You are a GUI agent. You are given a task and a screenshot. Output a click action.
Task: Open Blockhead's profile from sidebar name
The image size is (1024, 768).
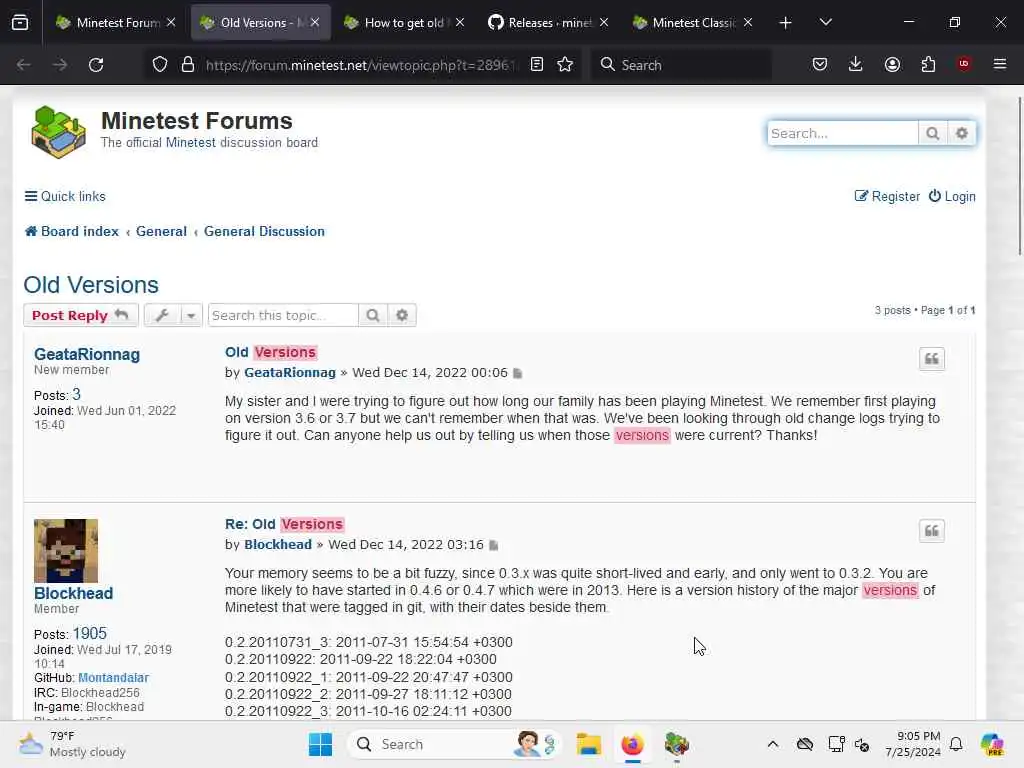[x=73, y=593]
